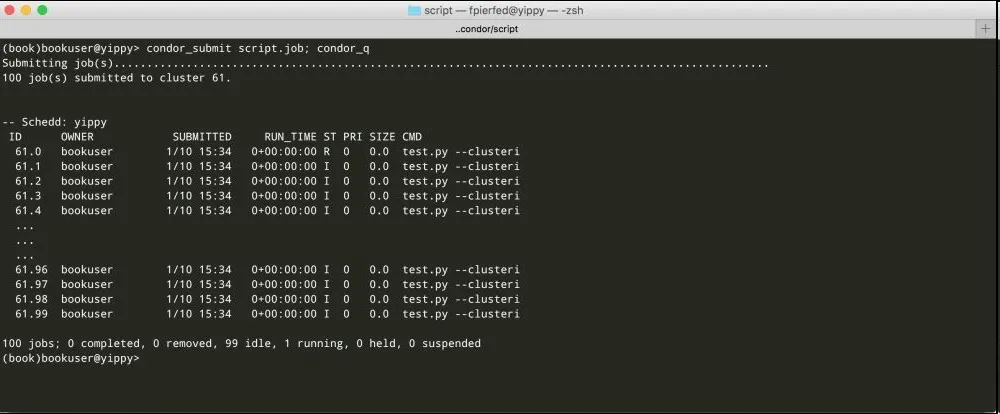This screenshot has height=414, width=1000.
Task: Click the SIZE column header
Action: pos(382,137)
